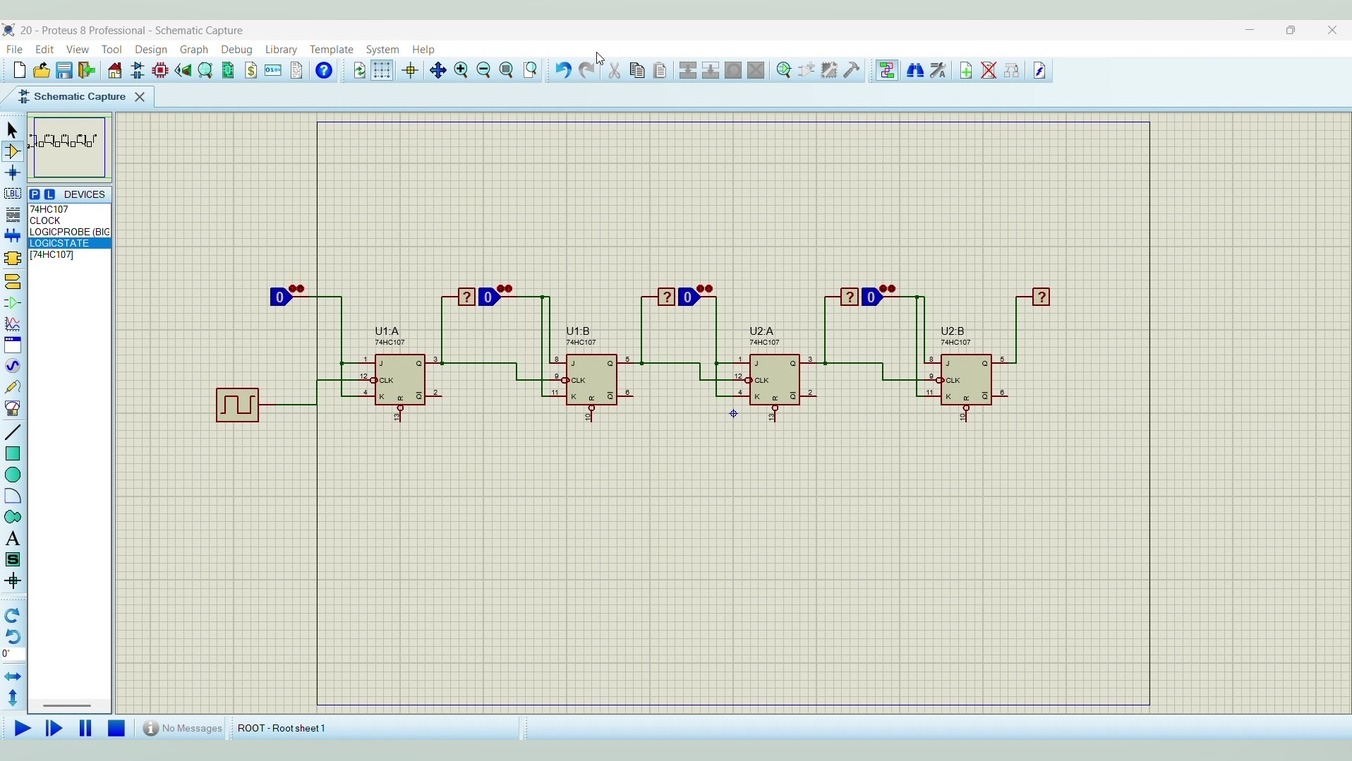Image resolution: width=1352 pixels, height=761 pixels.
Task: Select the Component mode tool
Action: tap(12, 152)
